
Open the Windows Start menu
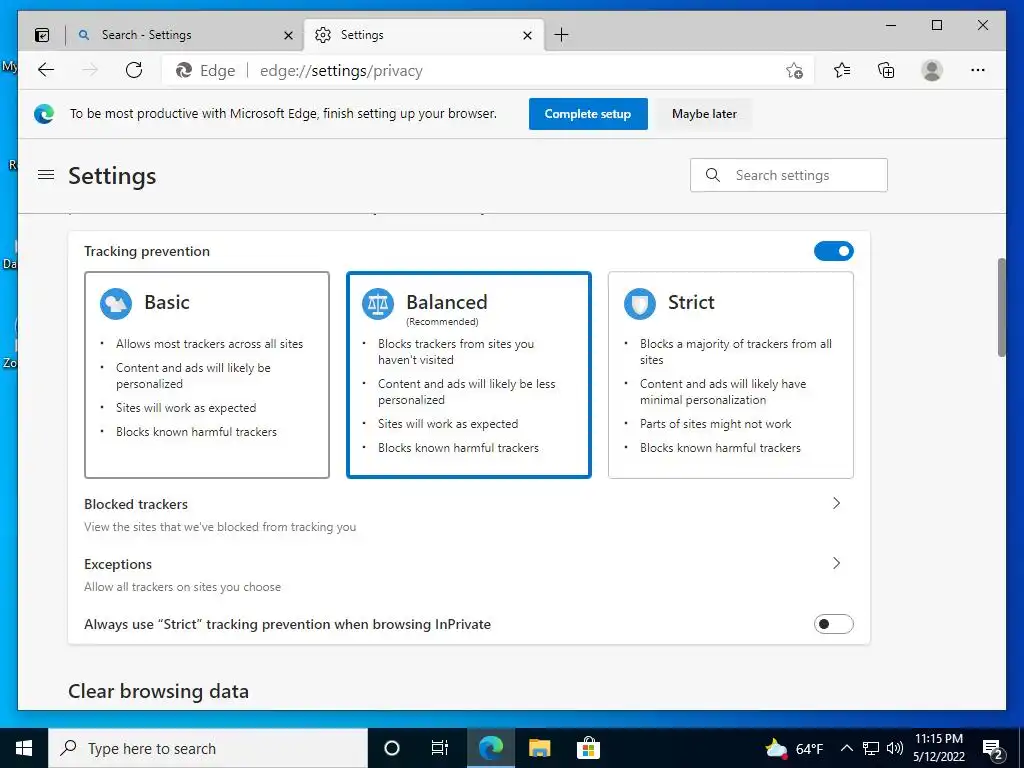pyautogui.click(x=24, y=748)
